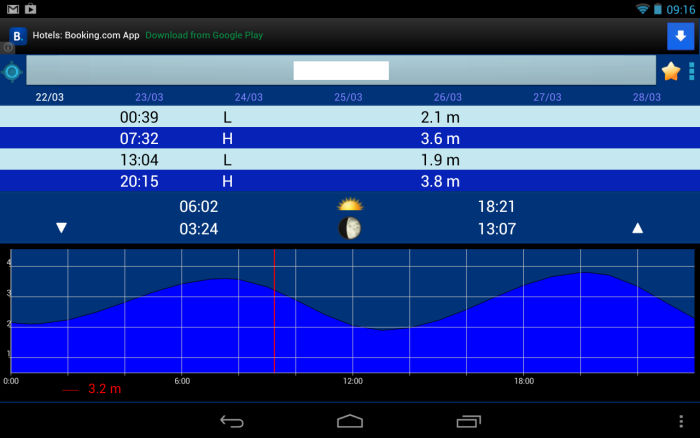Tap the sun sunrise/sunset icon

coord(349,206)
